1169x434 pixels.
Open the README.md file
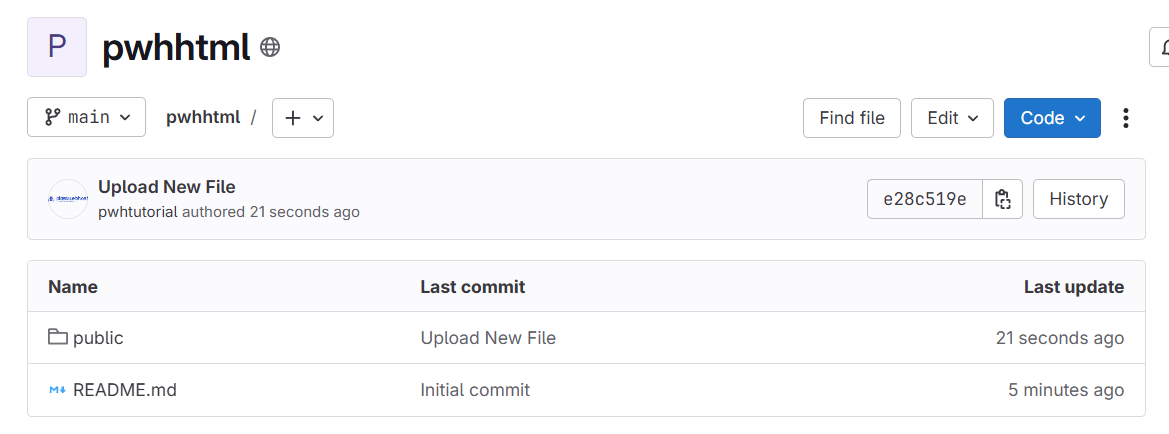point(125,389)
